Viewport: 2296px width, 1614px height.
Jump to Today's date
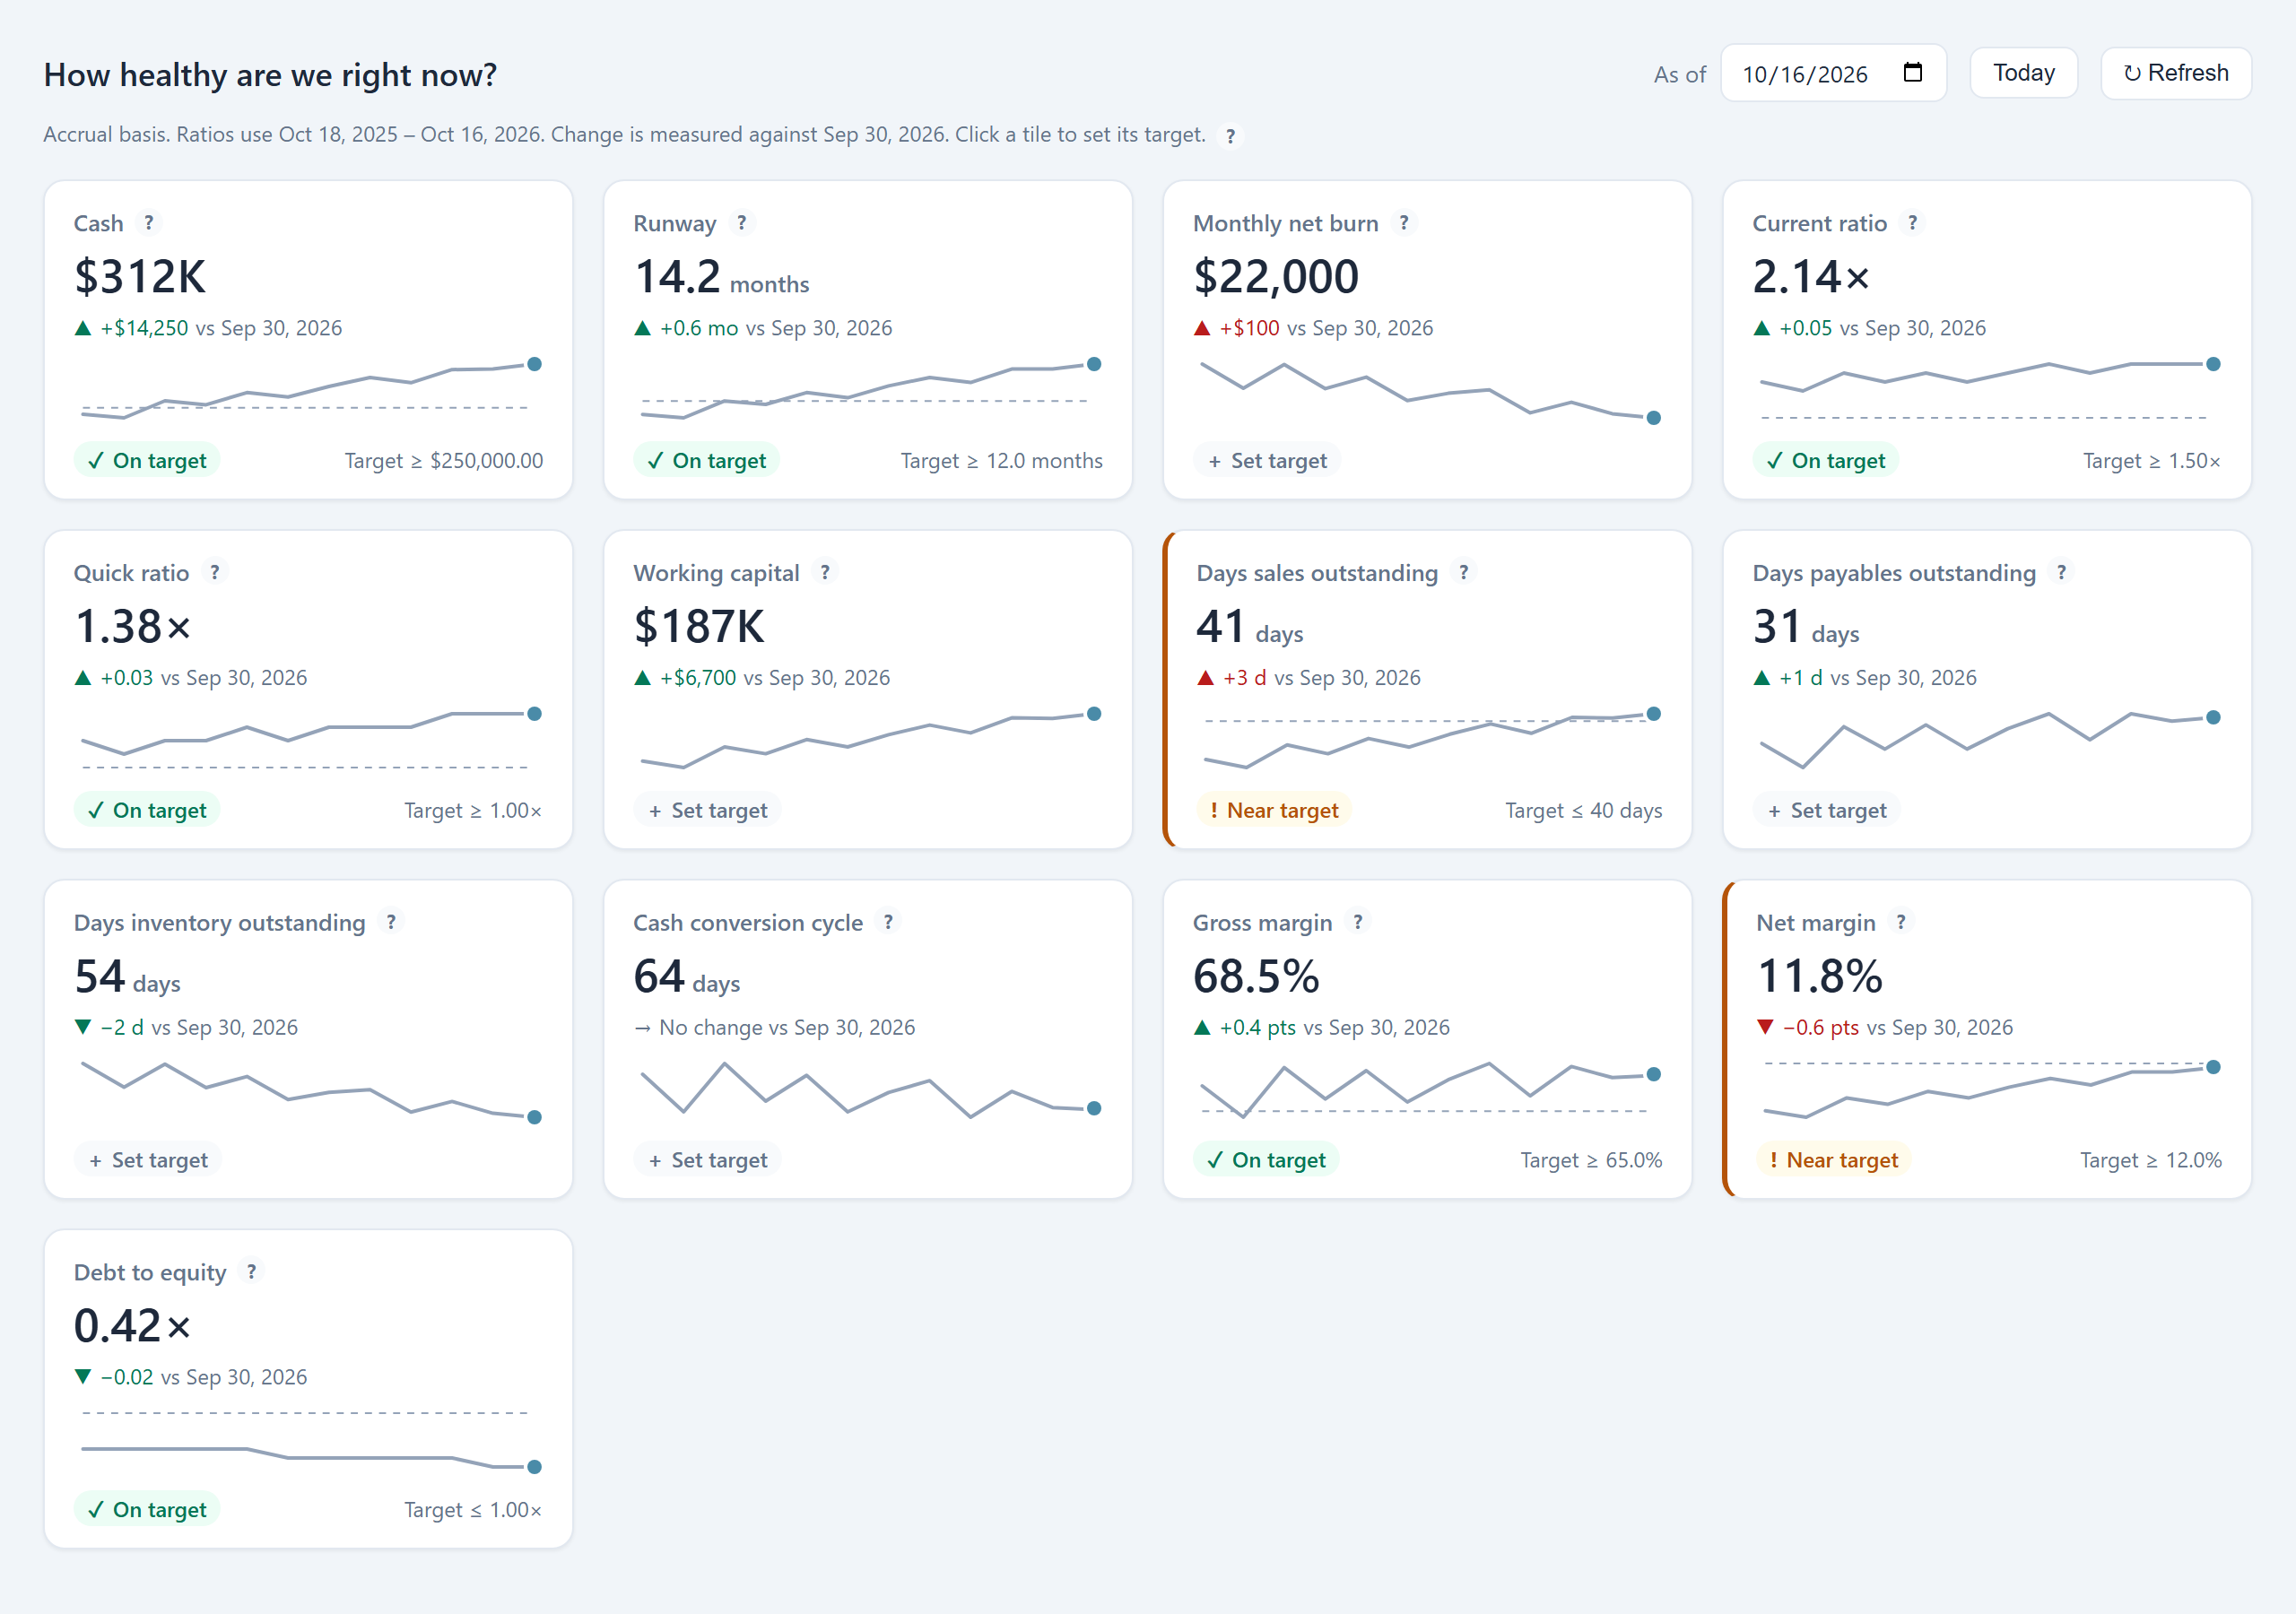click(x=2024, y=73)
